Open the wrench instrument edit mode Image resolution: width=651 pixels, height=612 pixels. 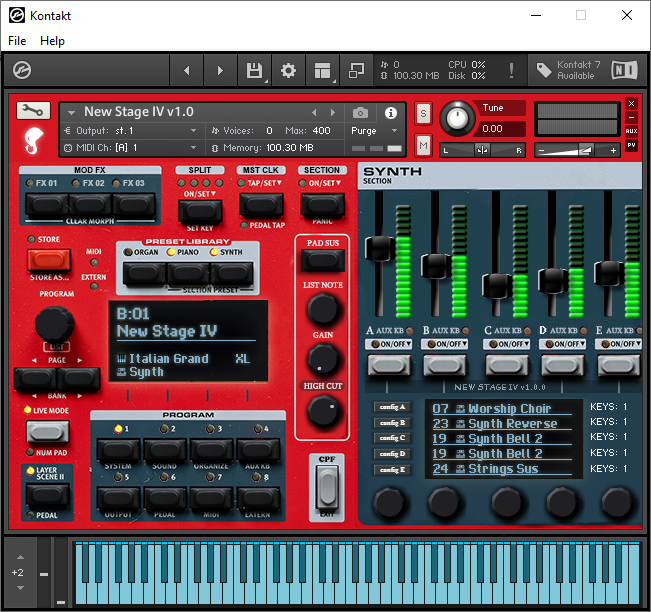(33, 110)
